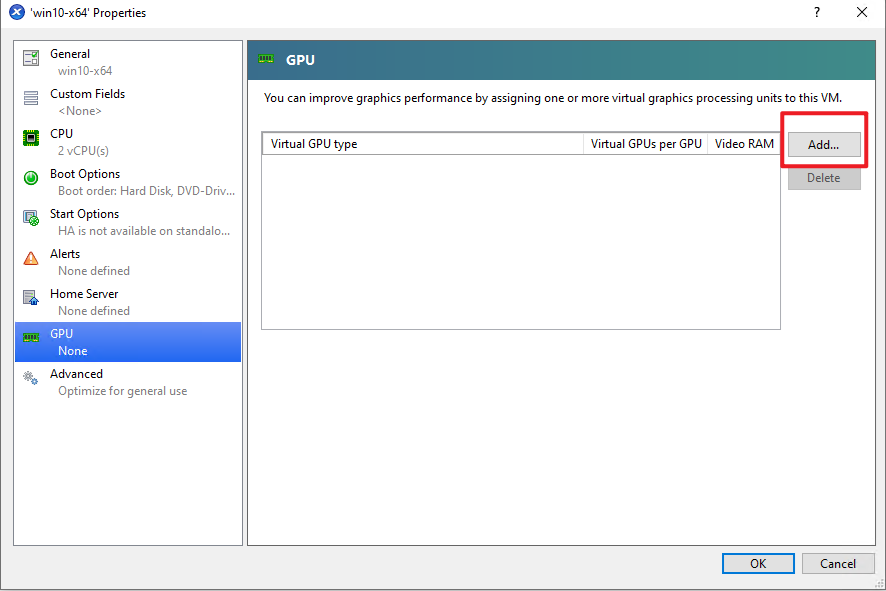Screen dimensions: 886x591
Task: Cancel the Properties dialog
Action: click(x=838, y=563)
